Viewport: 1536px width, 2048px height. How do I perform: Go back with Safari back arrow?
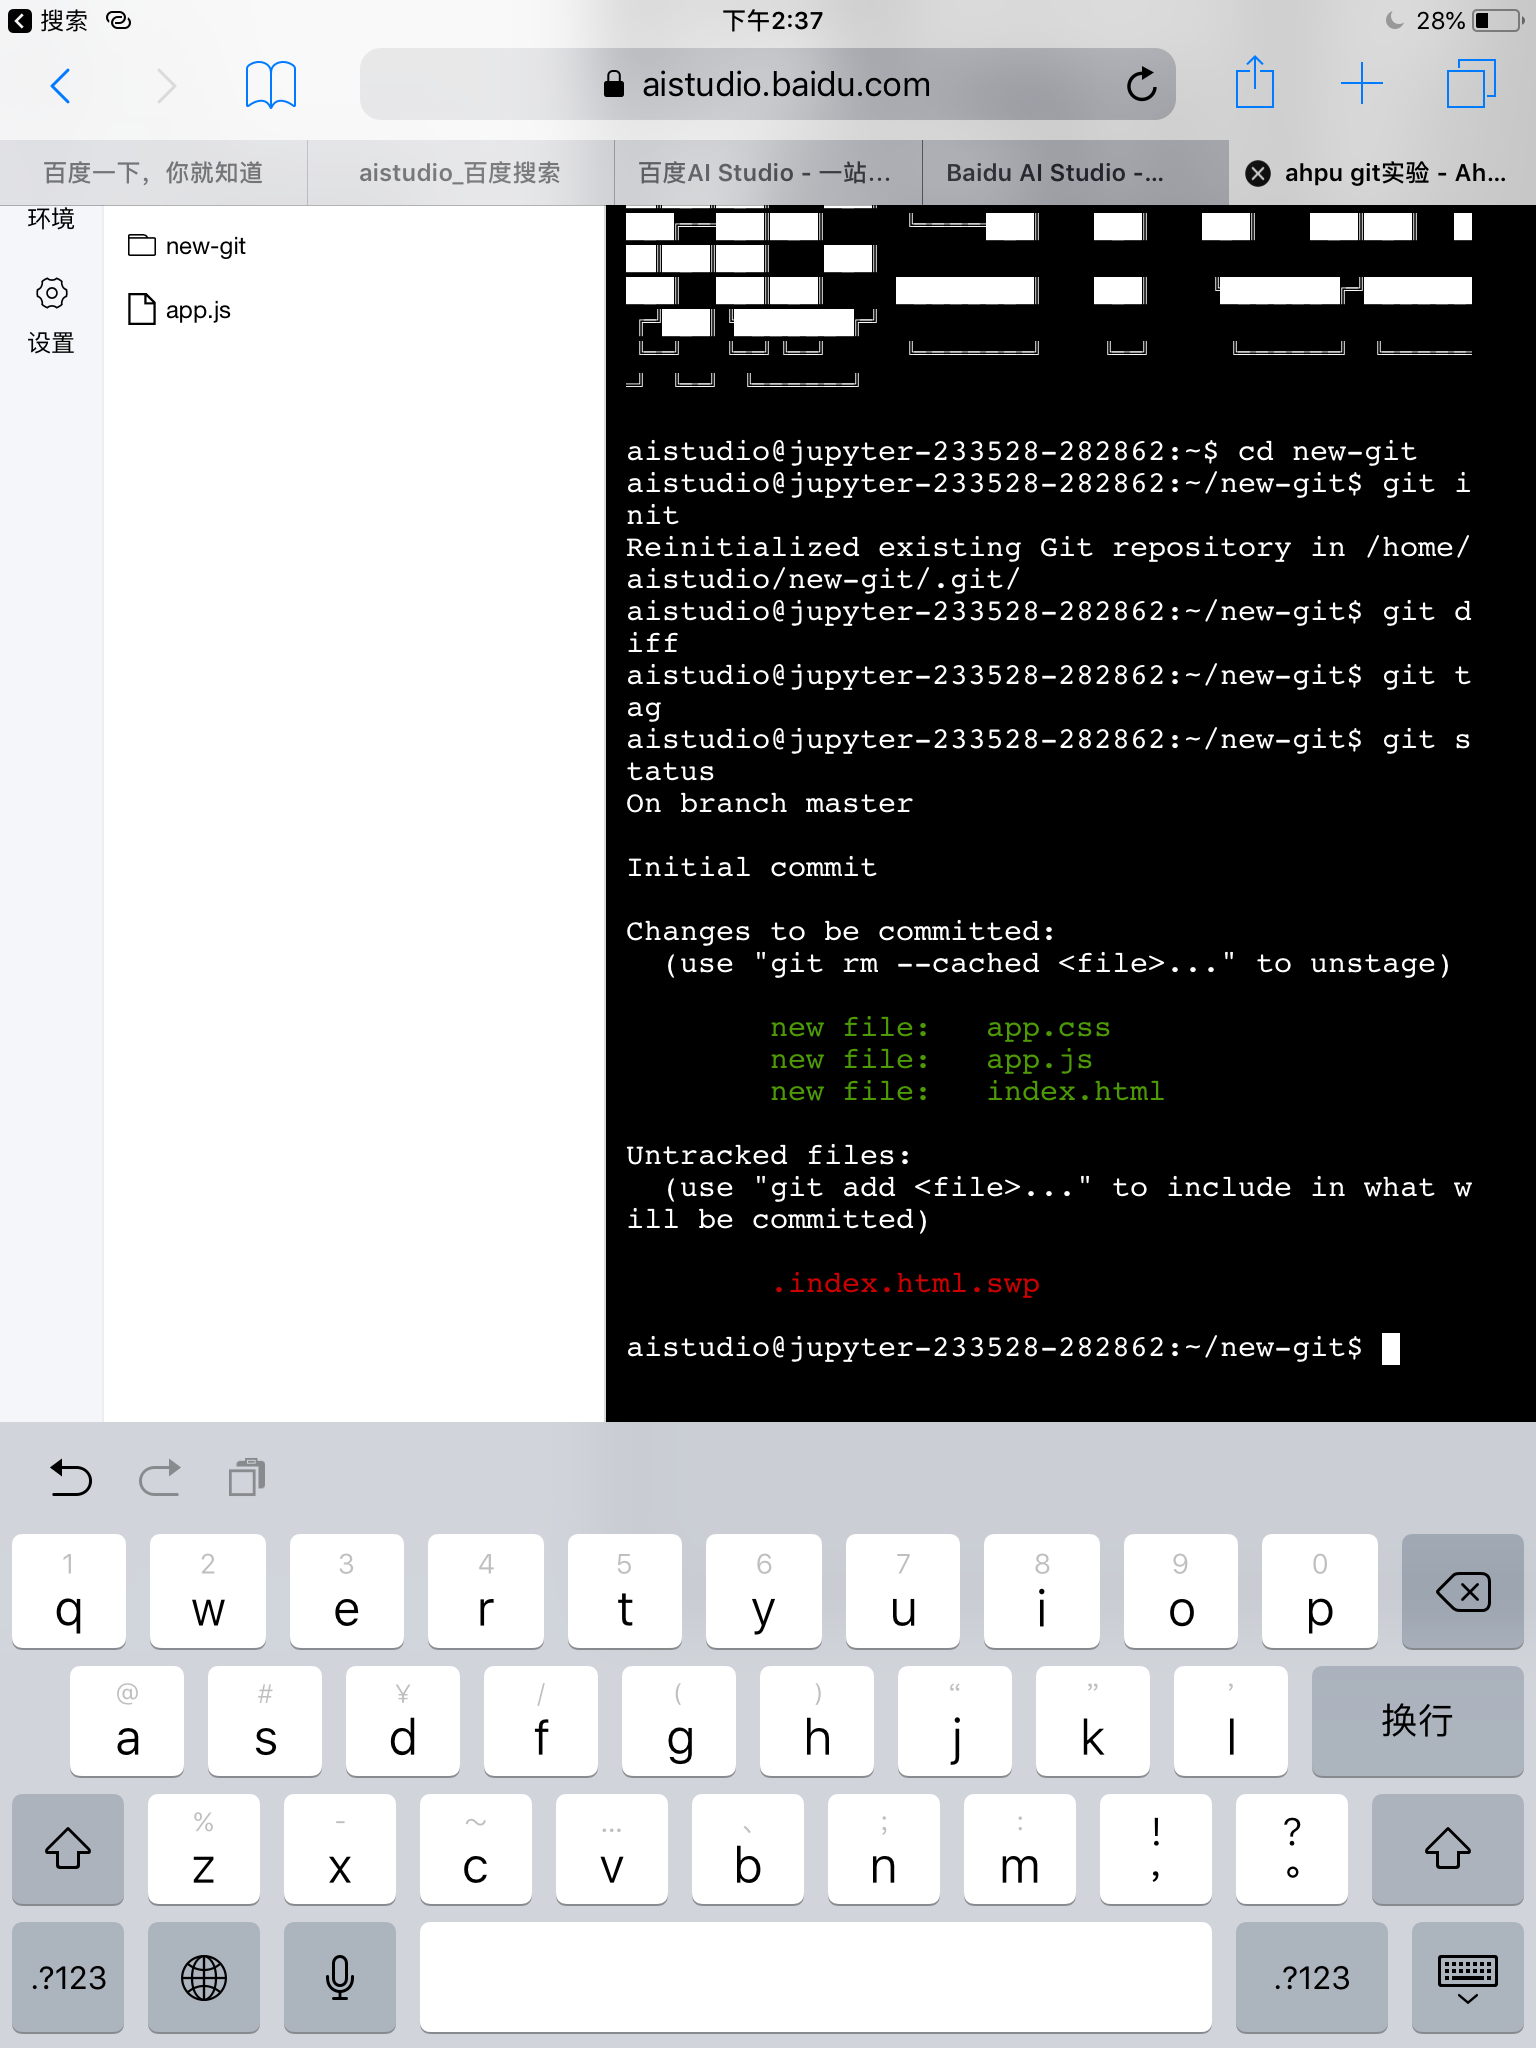pos(60,86)
